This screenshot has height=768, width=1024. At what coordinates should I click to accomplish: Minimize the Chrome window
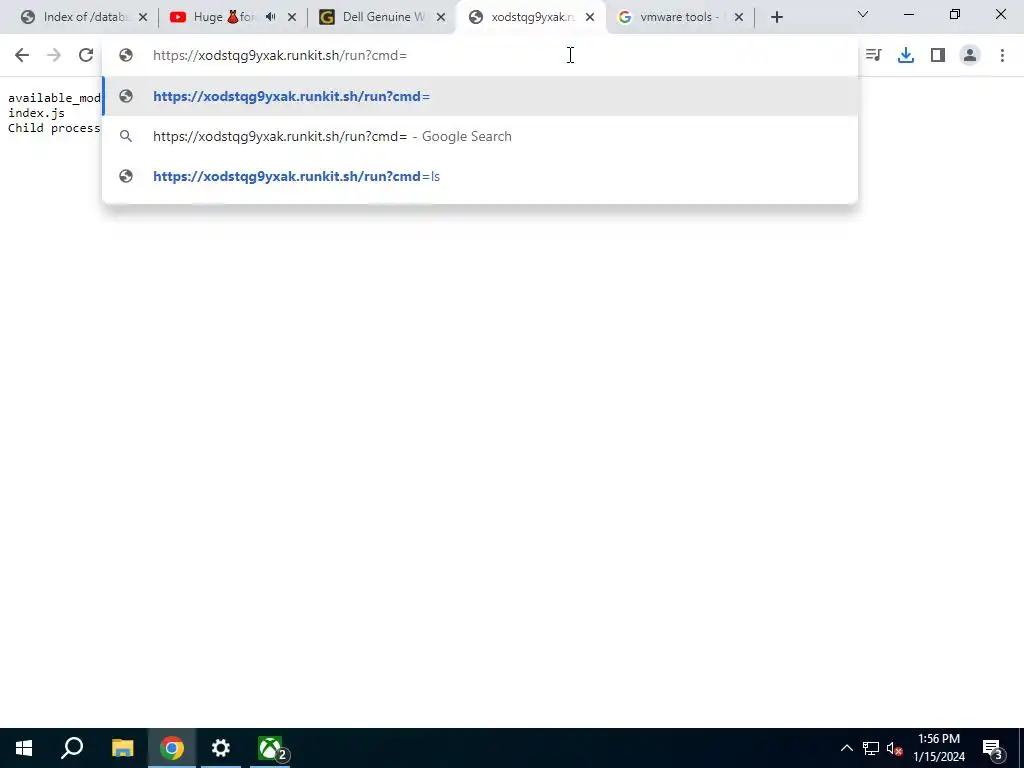point(908,14)
